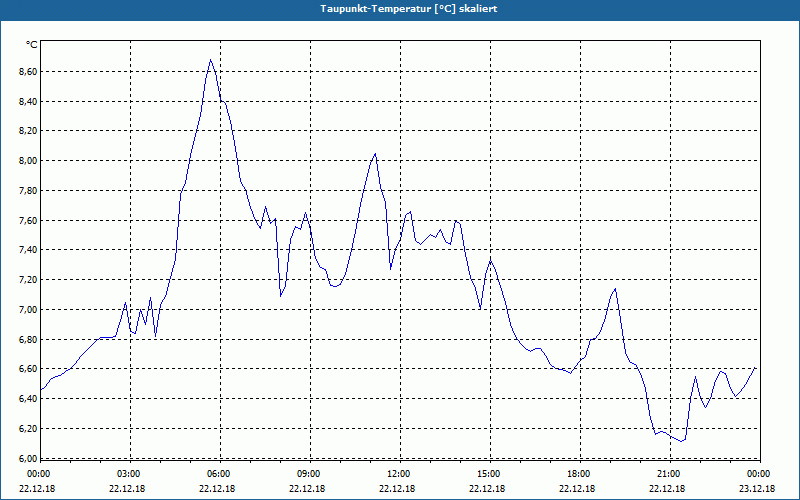Pick the 6,00 y-axis value
The image size is (800, 500).
coord(28,458)
